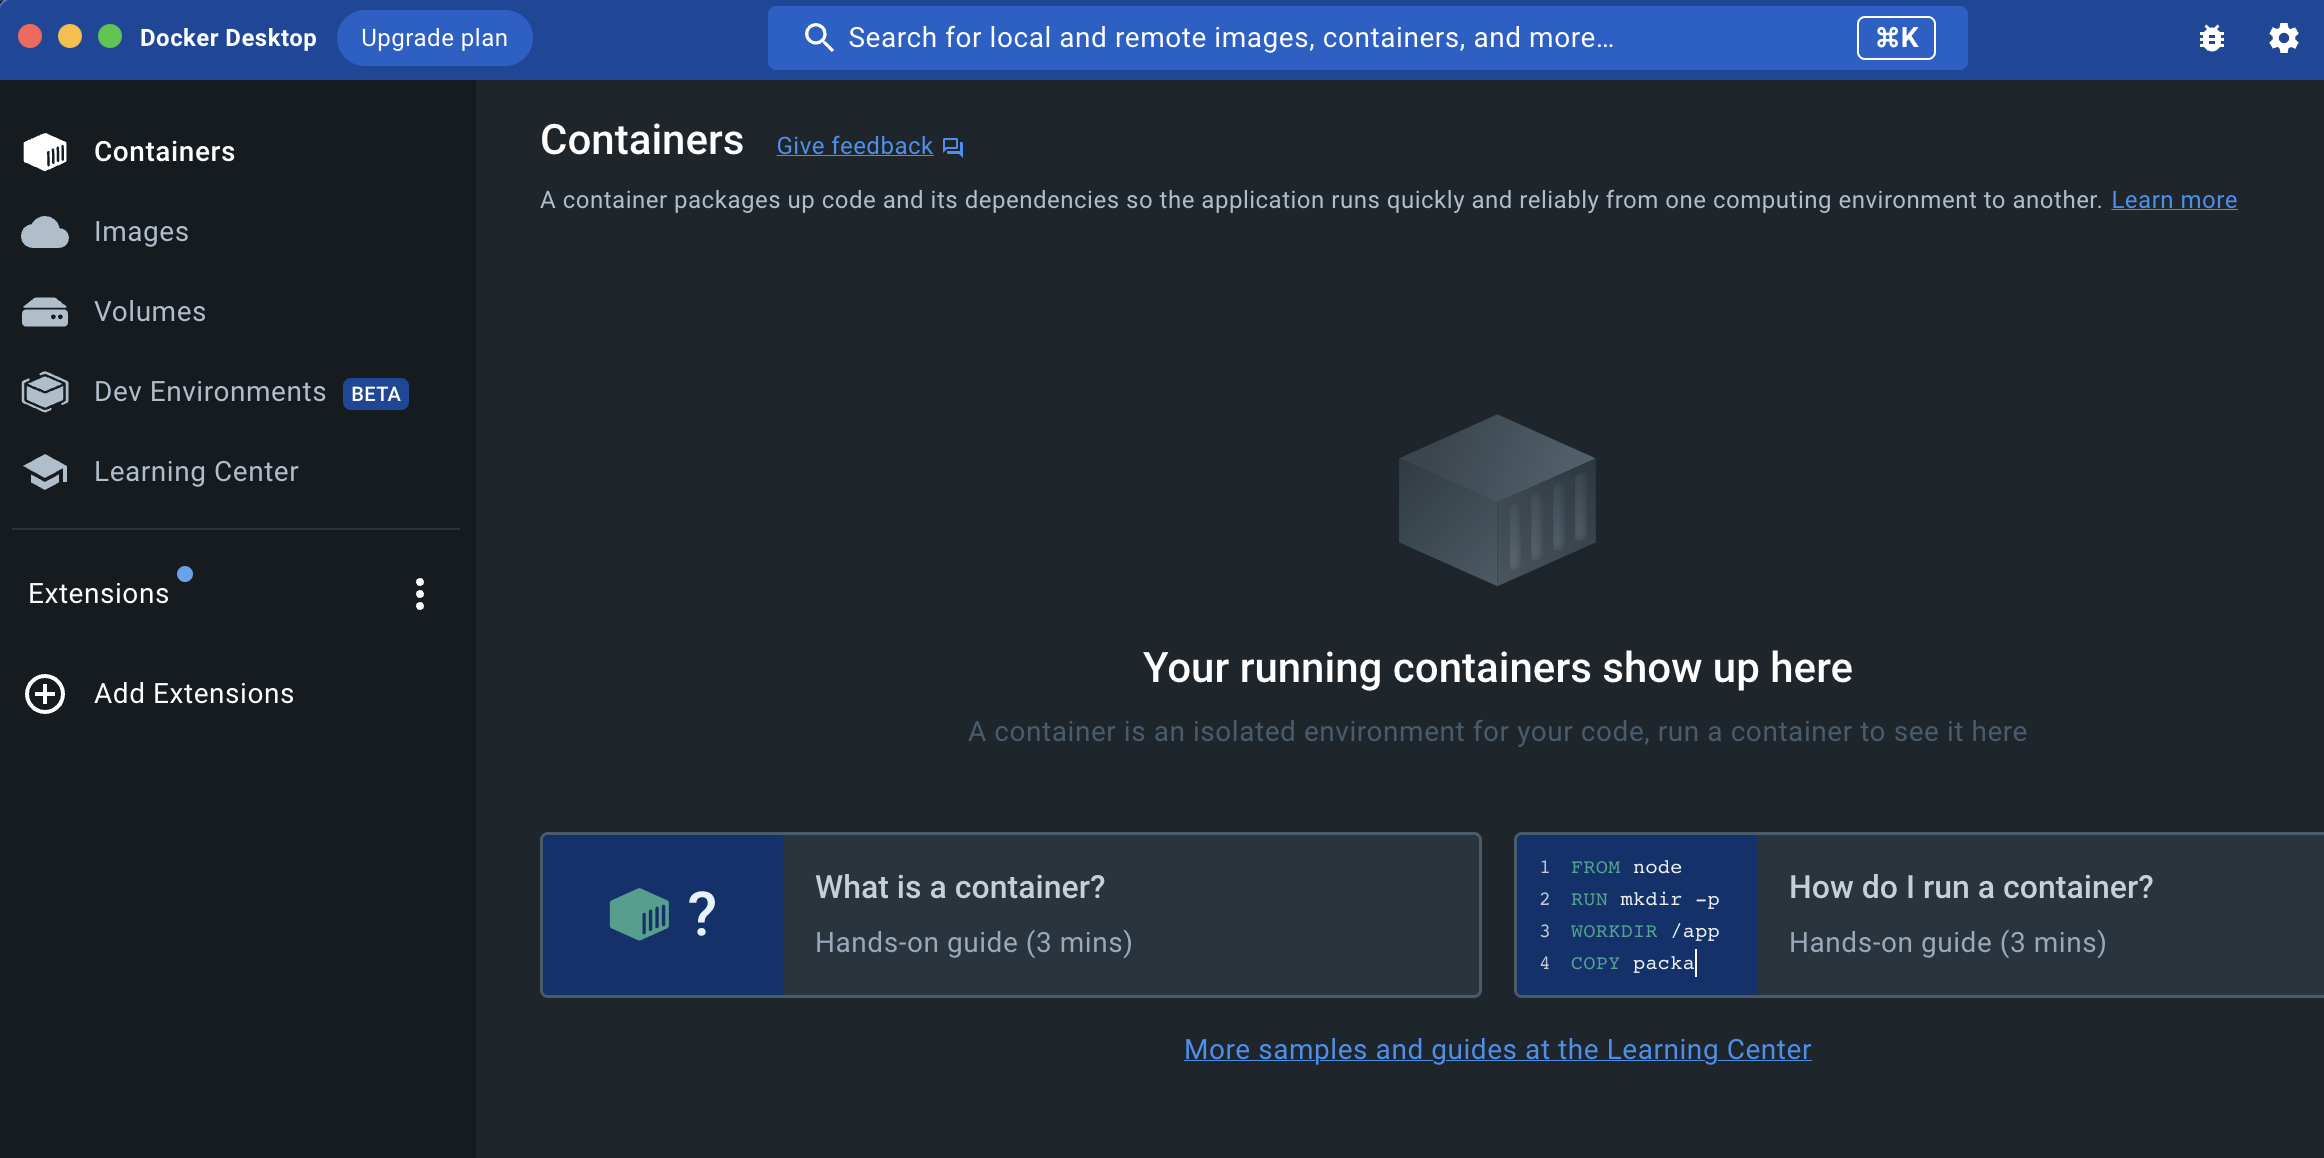Click the Dockerfile code thumbnail
Image resolution: width=2324 pixels, height=1158 pixels.
(x=1637, y=915)
